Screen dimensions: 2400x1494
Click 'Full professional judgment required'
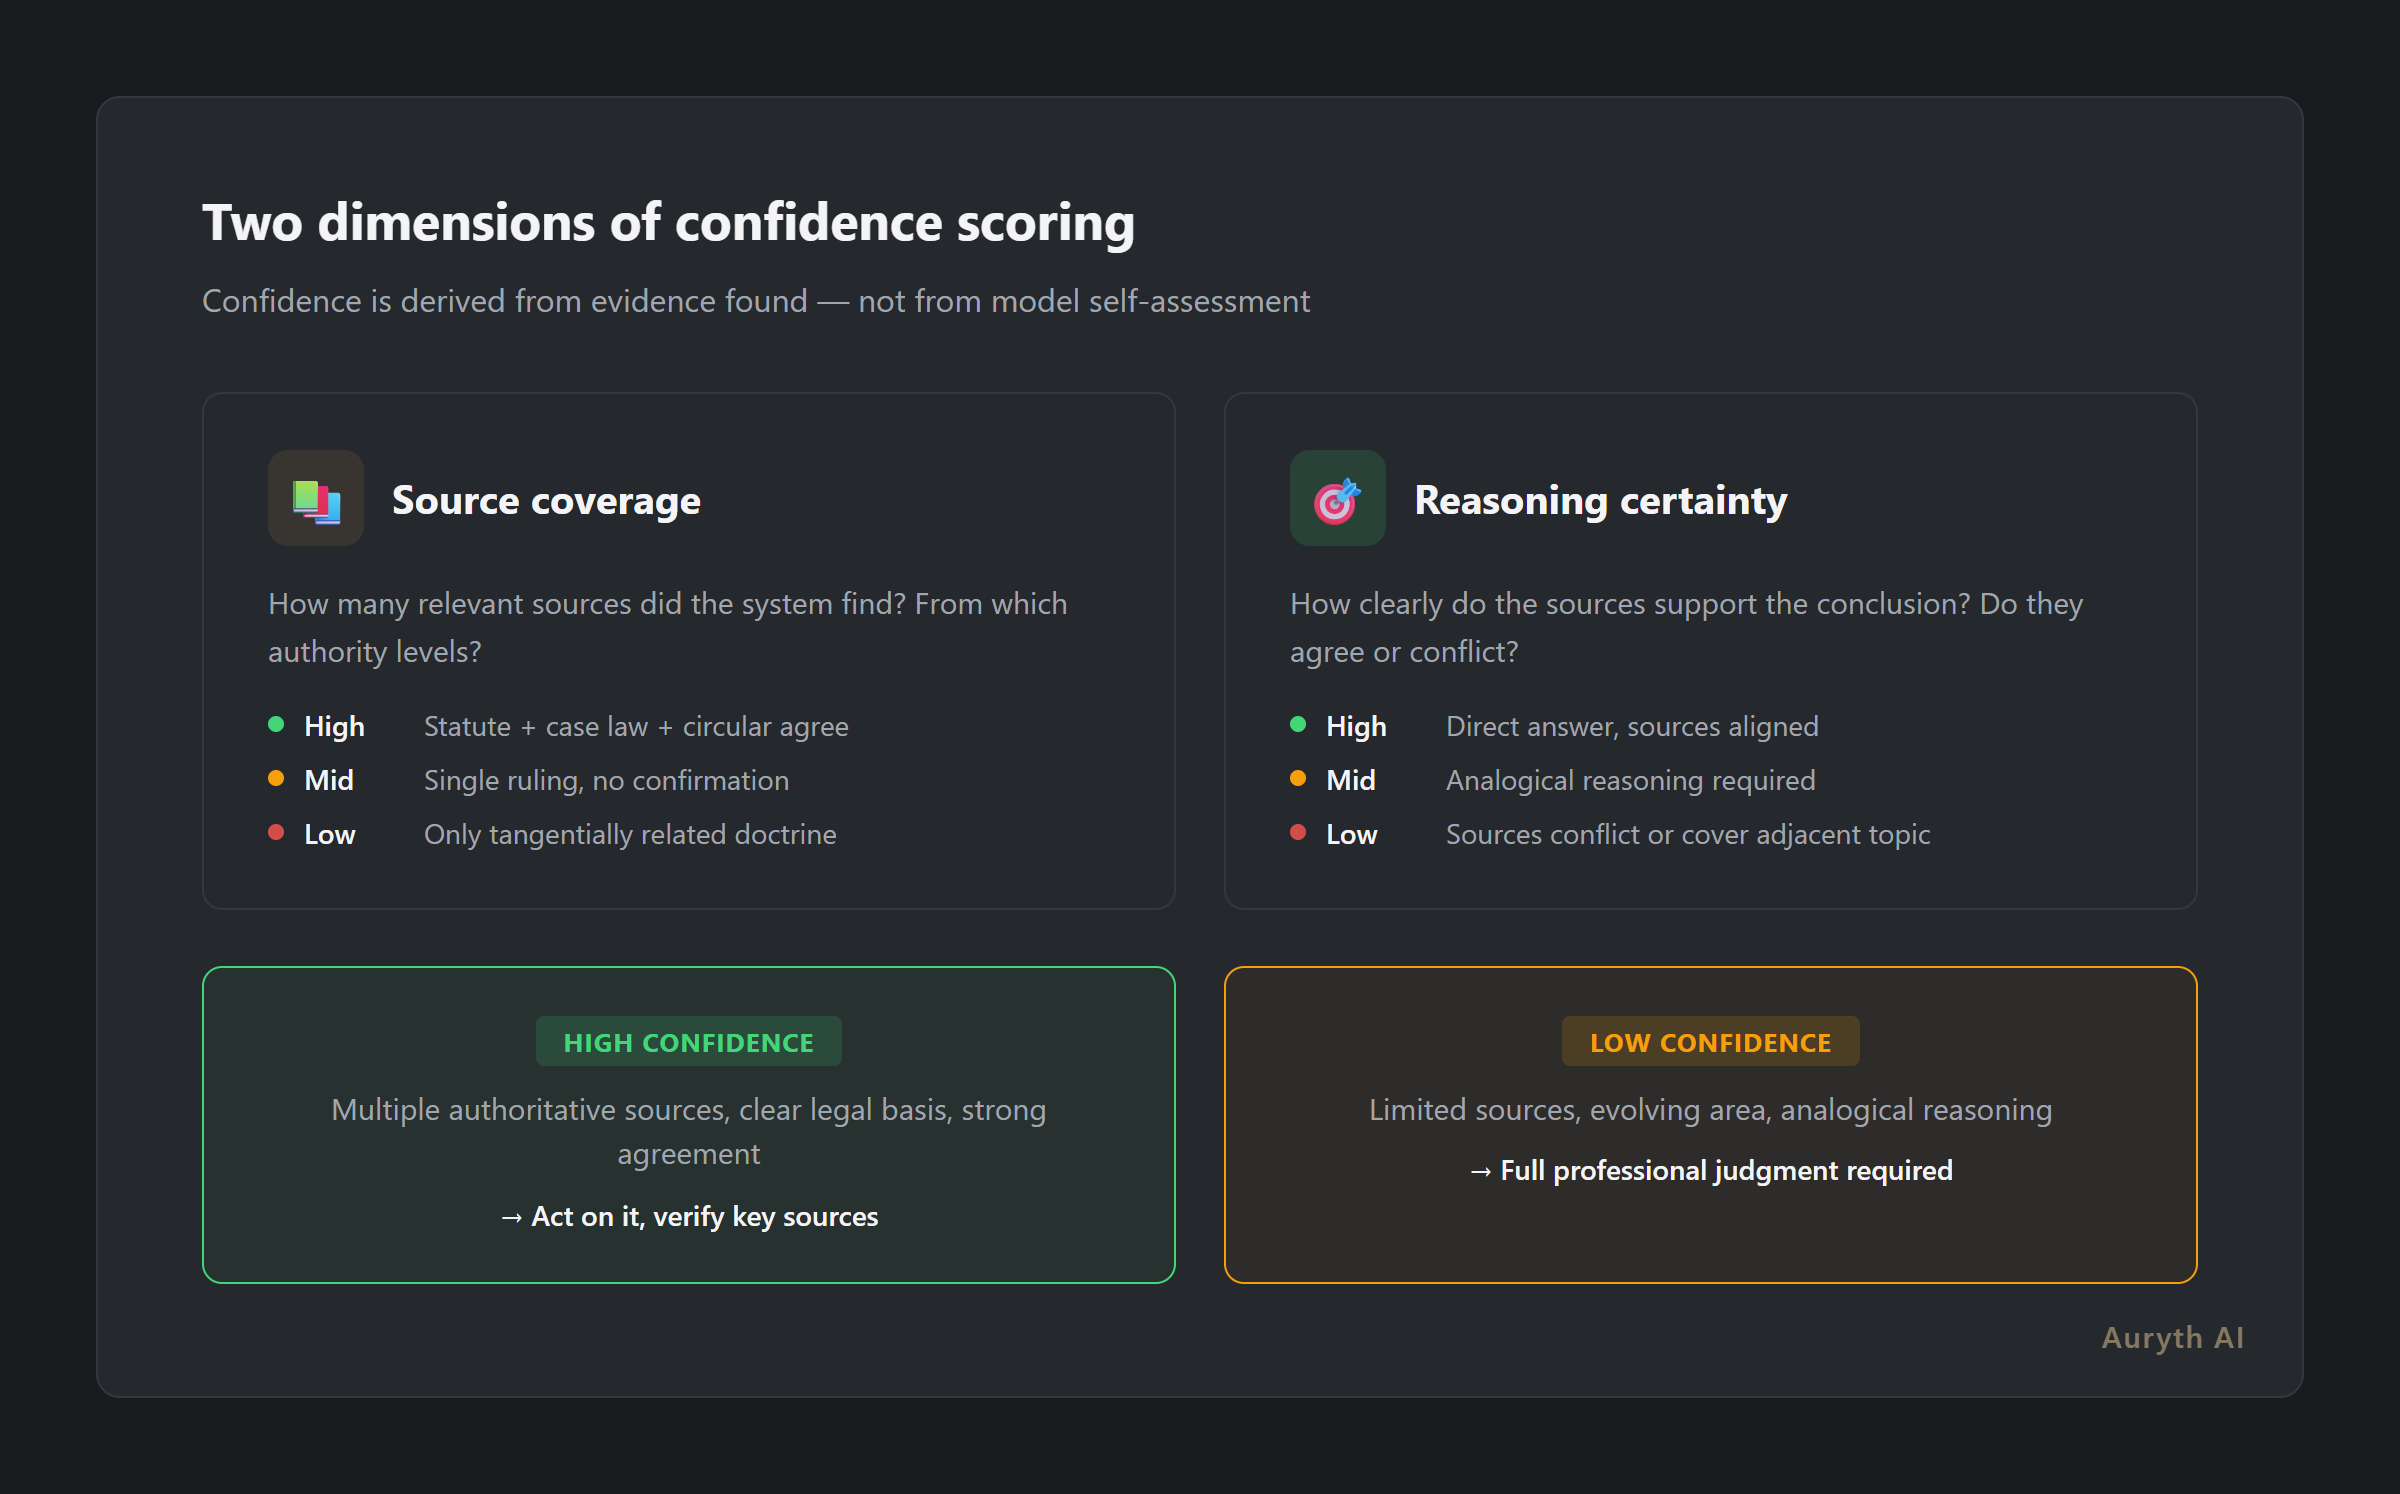click(1712, 1170)
